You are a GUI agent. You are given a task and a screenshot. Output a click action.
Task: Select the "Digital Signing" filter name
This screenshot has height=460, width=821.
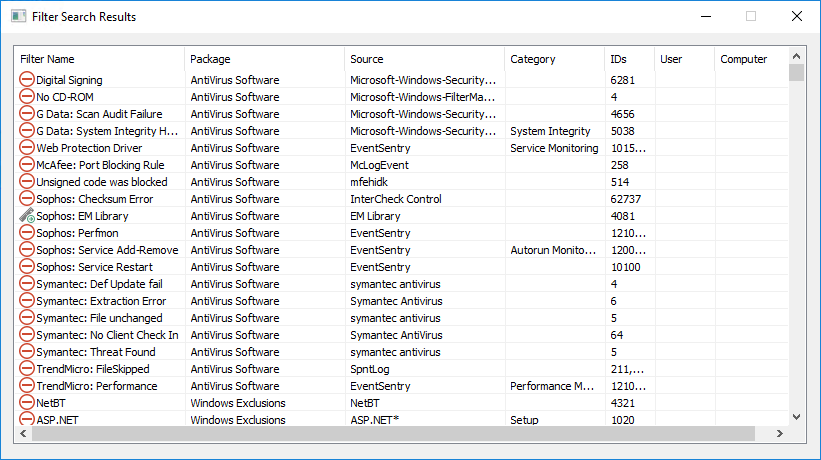click(x=69, y=80)
